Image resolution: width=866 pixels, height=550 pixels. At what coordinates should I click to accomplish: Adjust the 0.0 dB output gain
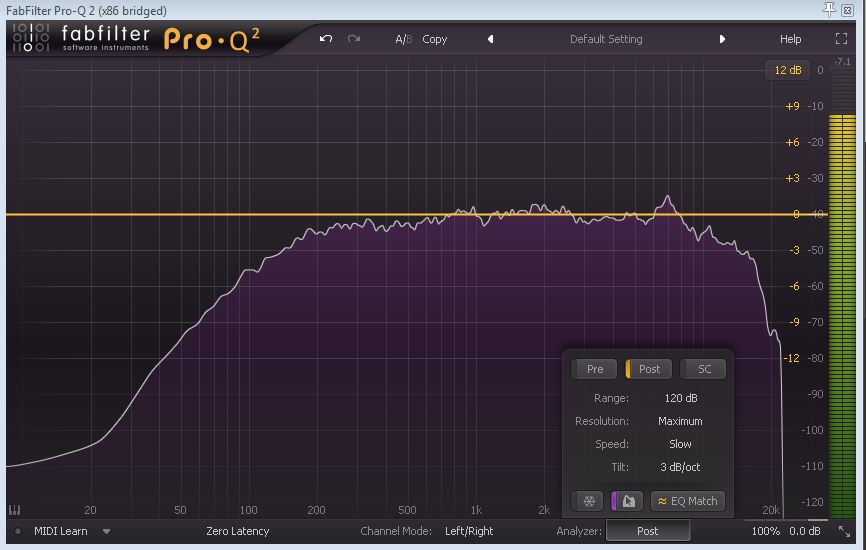(805, 531)
